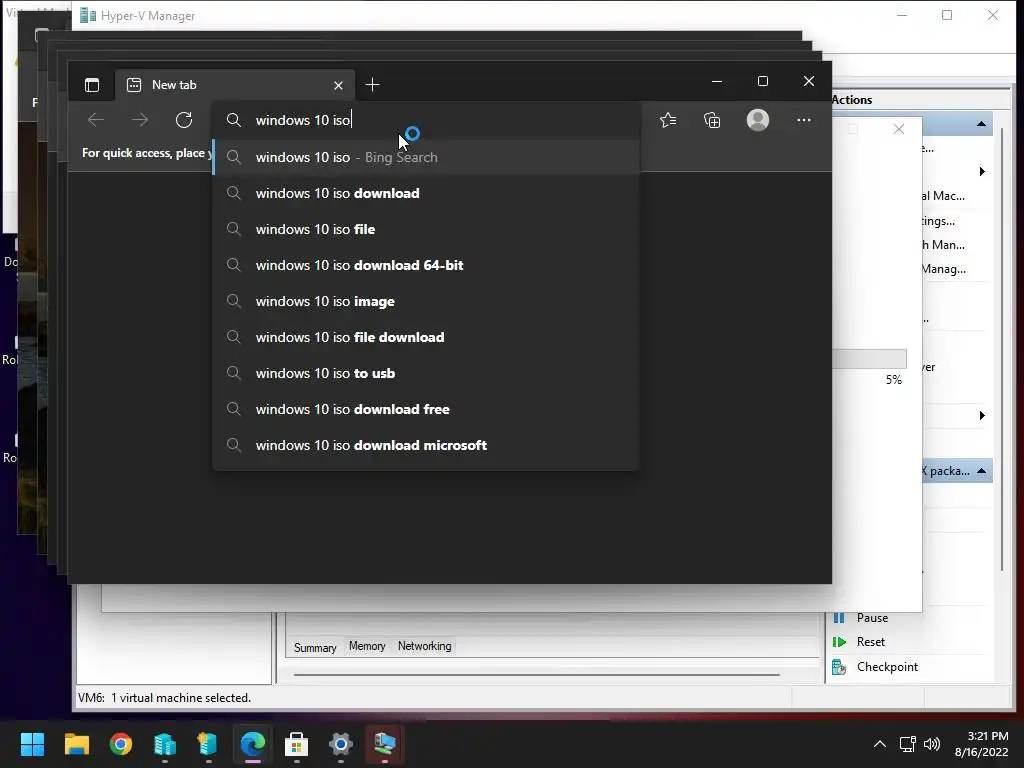Go forward in Edge browser
Viewport: 1024px width, 768px height.
coord(140,120)
